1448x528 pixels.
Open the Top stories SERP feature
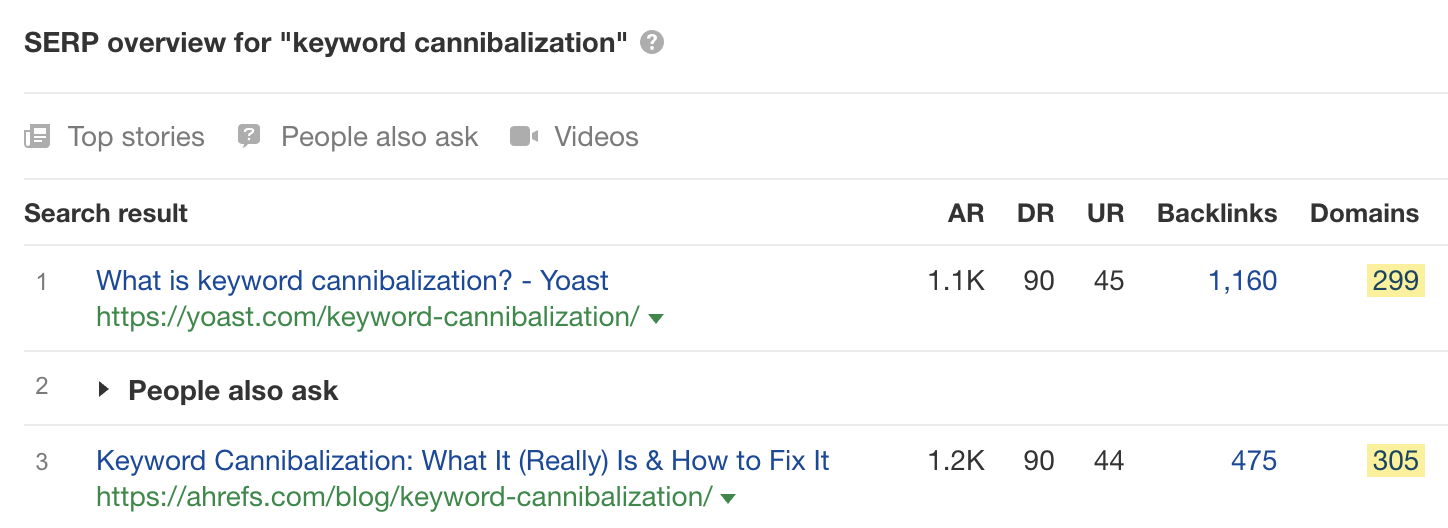[x=136, y=137]
